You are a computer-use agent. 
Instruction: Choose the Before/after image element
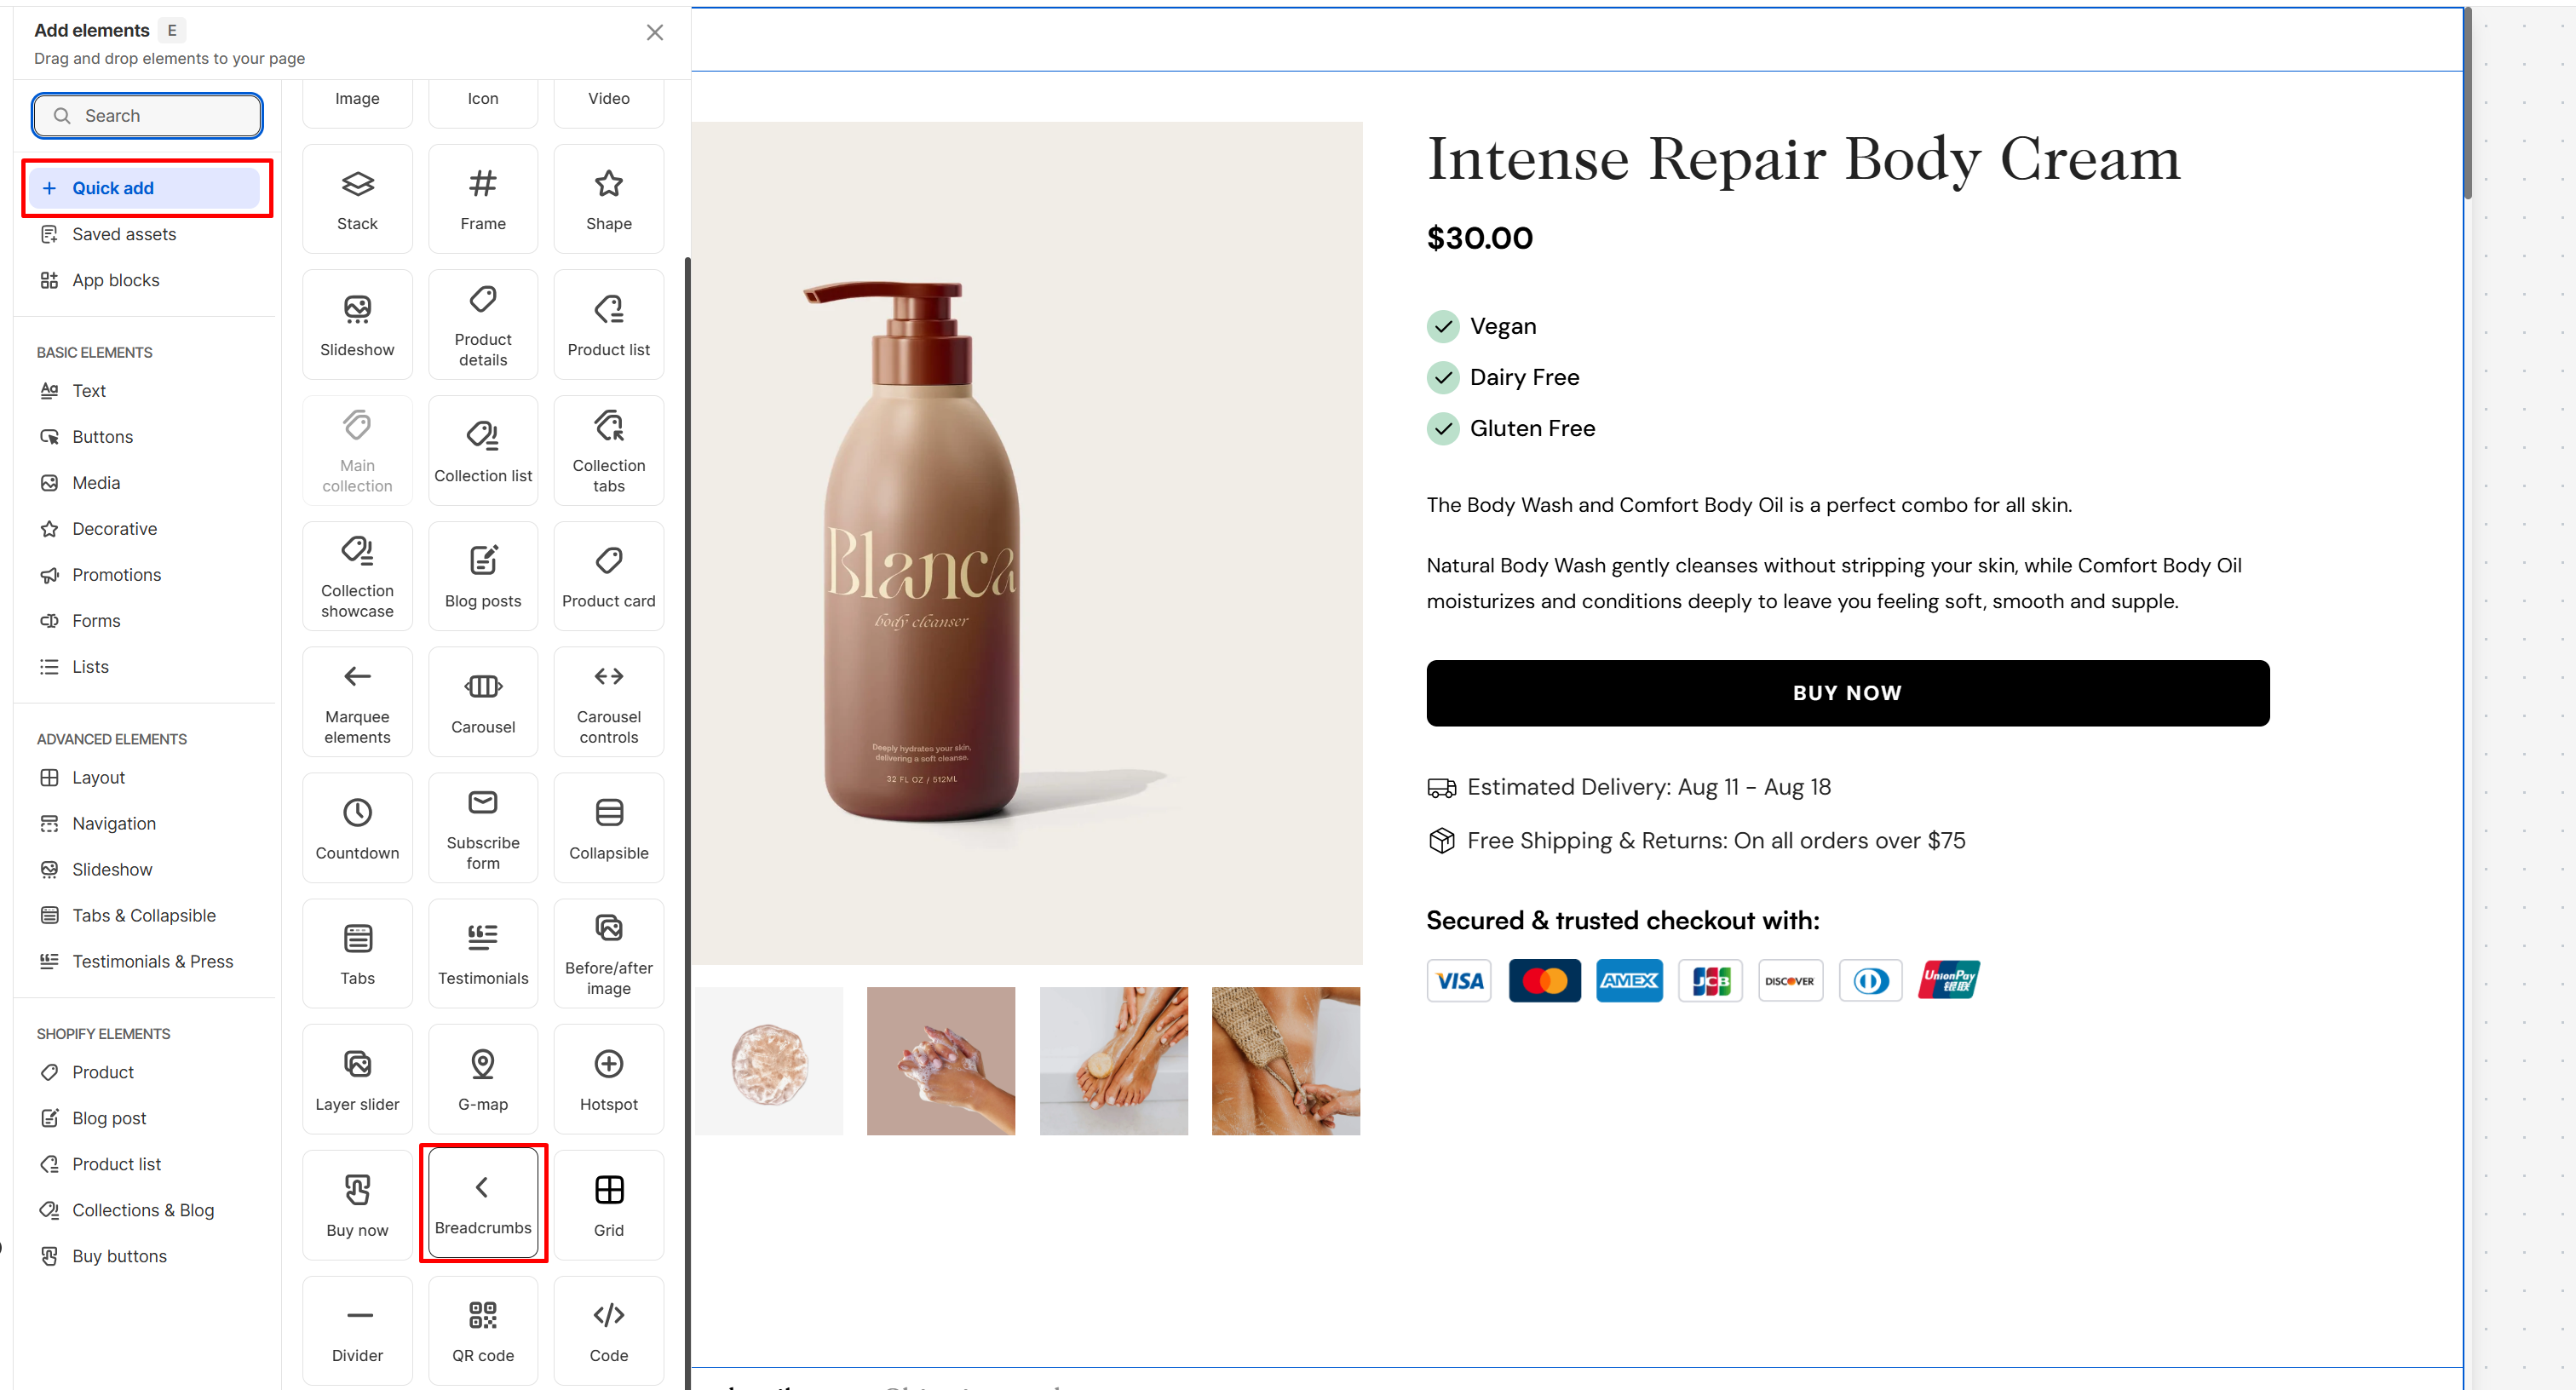(609, 953)
